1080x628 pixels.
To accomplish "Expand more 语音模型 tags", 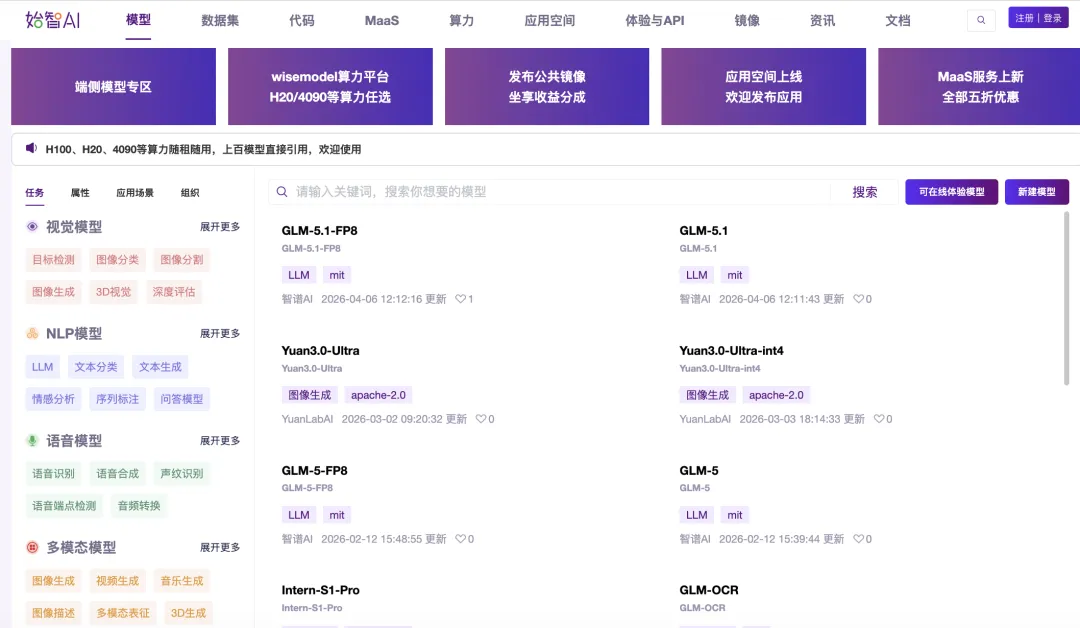I will 220,441.
